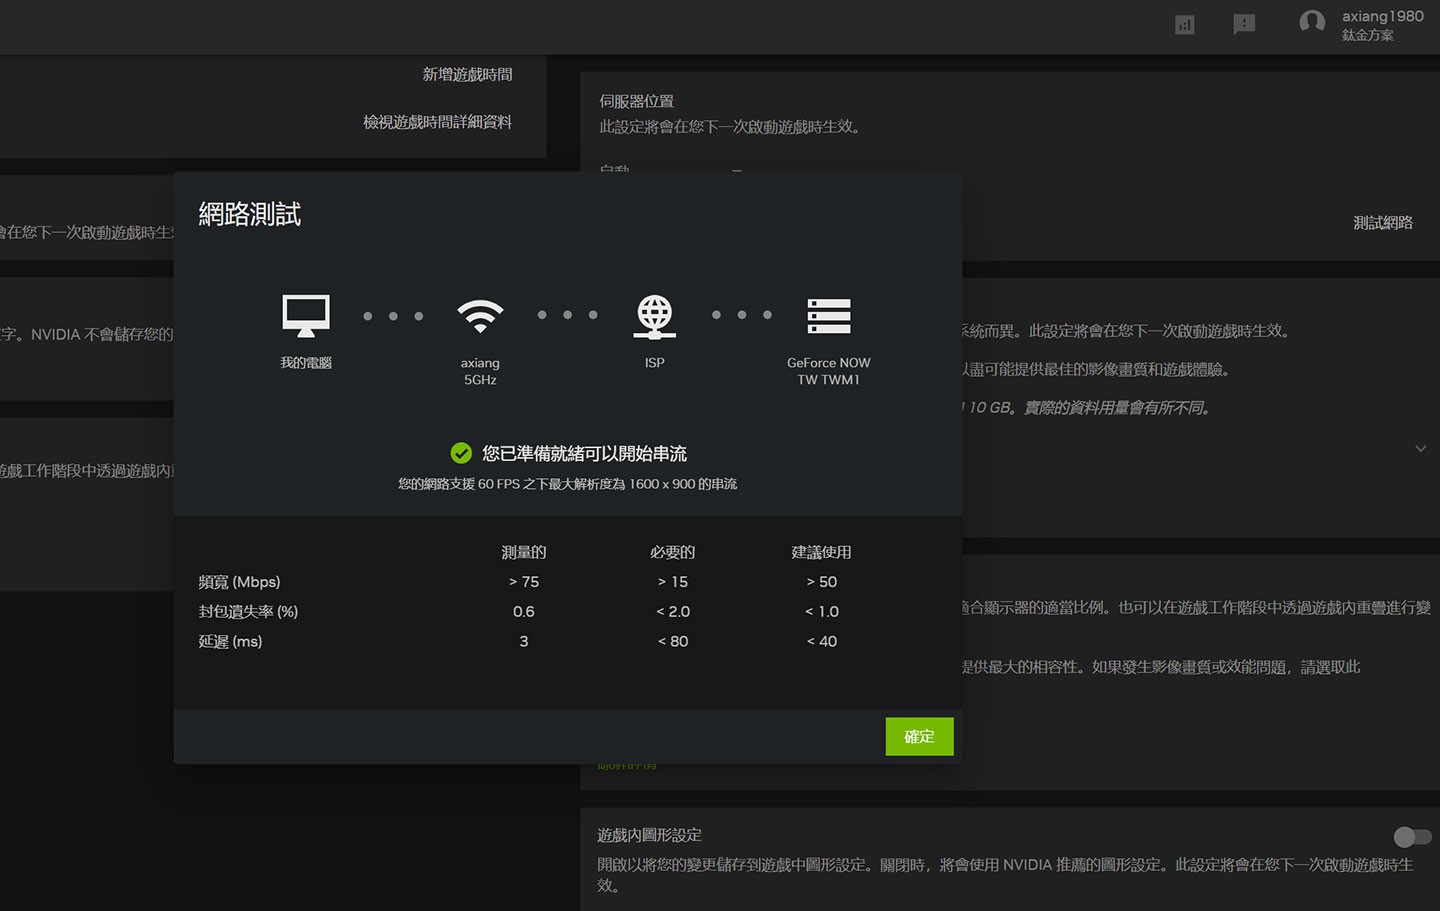Image resolution: width=1440 pixels, height=911 pixels.
Task: Click the recommended latency value < 40
Action: pyautogui.click(x=822, y=642)
